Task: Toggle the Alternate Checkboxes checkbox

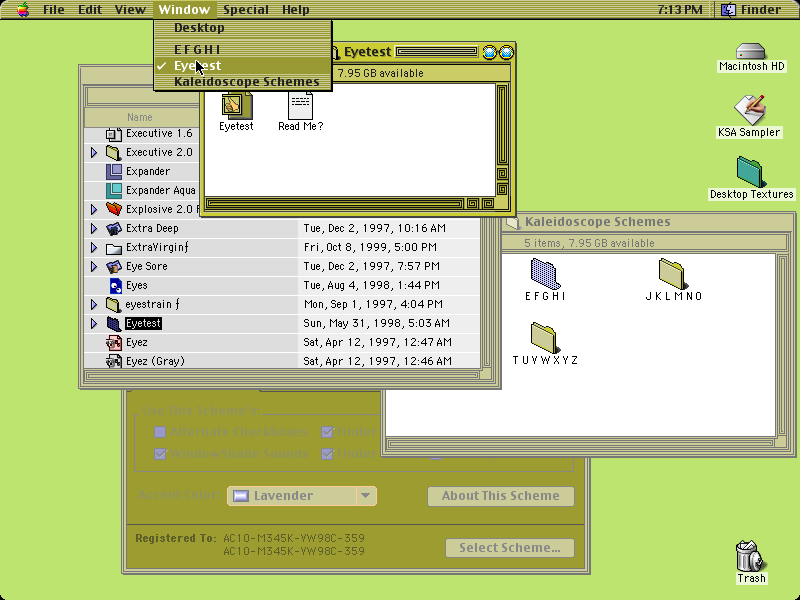Action: 160,432
